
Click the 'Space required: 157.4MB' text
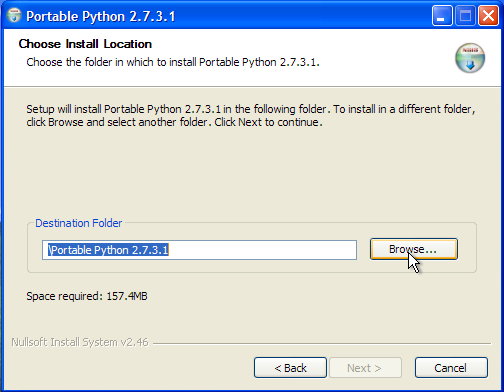pyautogui.click(x=87, y=296)
